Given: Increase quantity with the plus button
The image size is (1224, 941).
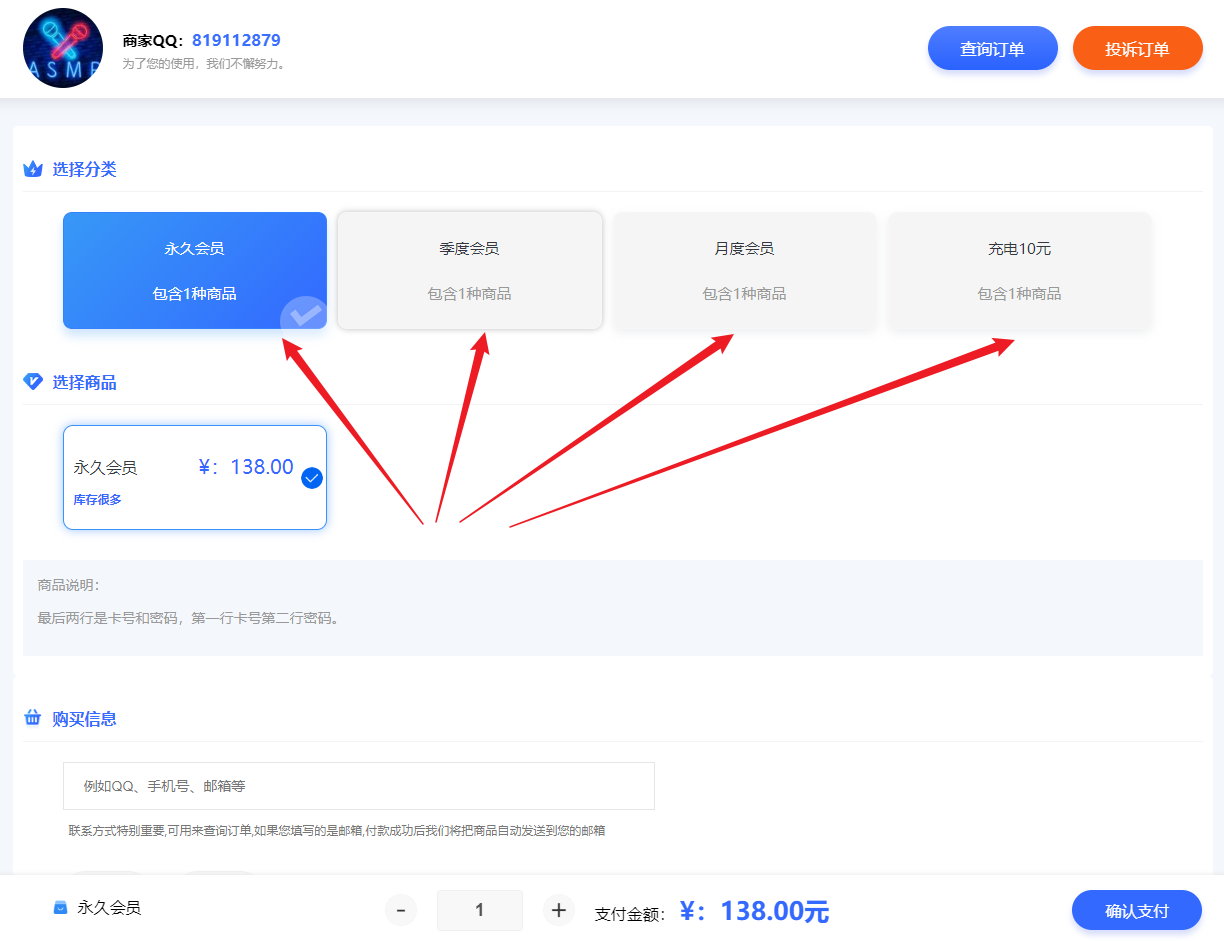Looking at the screenshot, I should 559,910.
